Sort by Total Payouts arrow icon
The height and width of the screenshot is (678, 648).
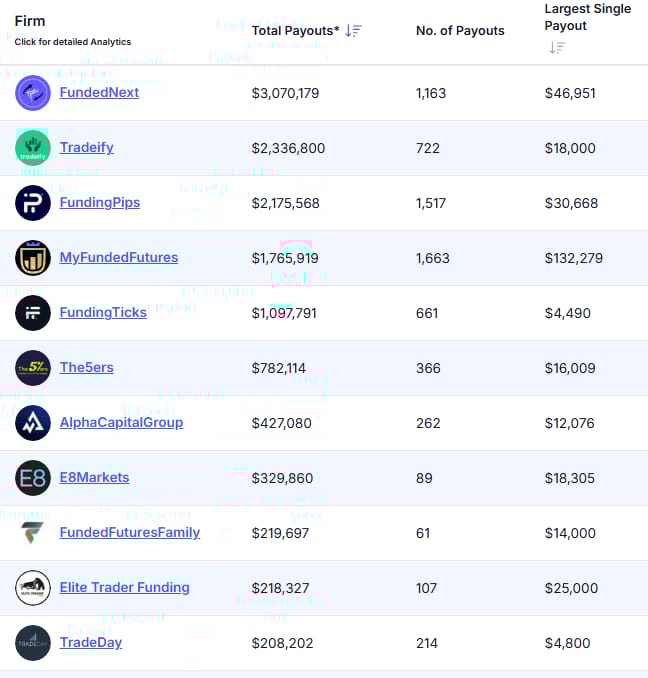353,31
